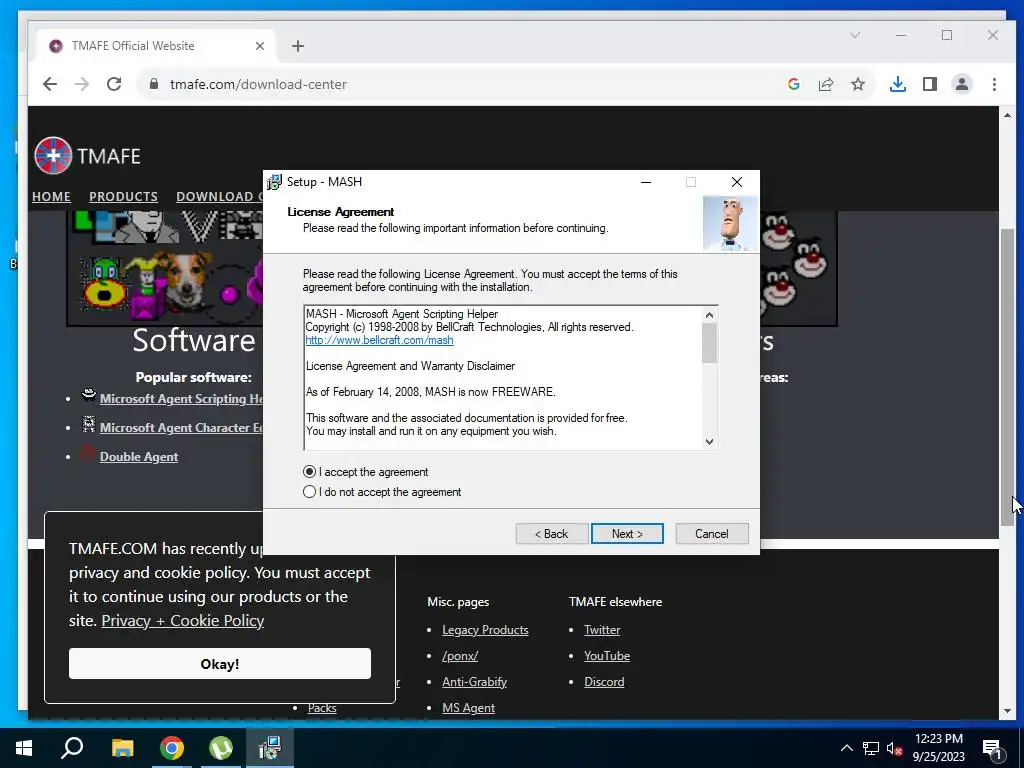The height and width of the screenshot is (768, 1024).
Task: Click the Okay! cookie button
Action: [x=219, y=664]
